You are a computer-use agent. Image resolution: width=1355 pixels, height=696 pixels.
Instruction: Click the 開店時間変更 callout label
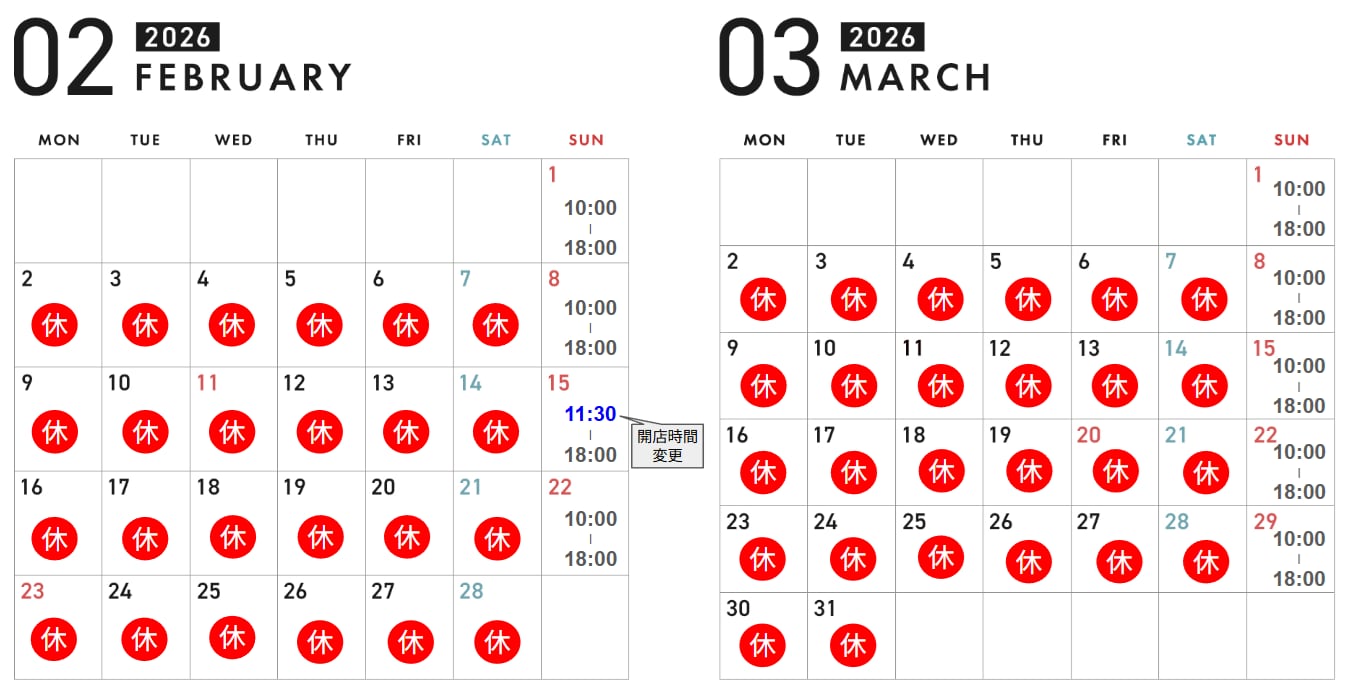tap(667, 445)
